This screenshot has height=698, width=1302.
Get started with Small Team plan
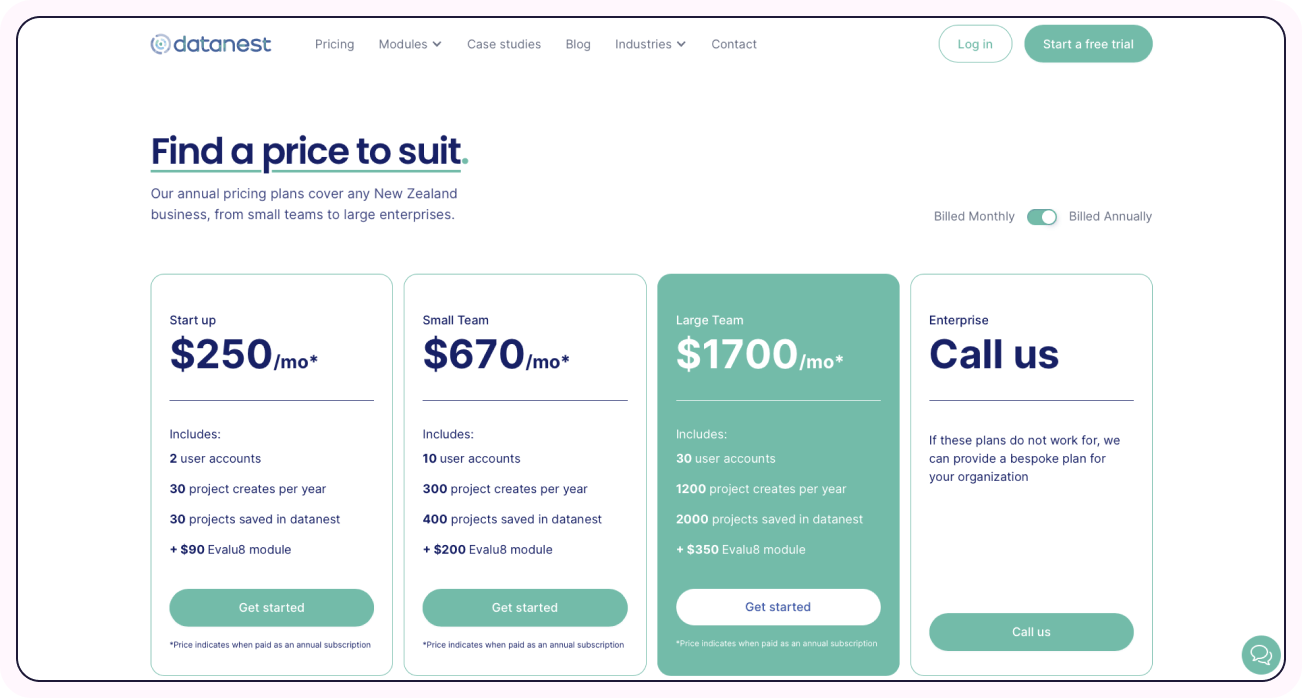tap(525, 607)
